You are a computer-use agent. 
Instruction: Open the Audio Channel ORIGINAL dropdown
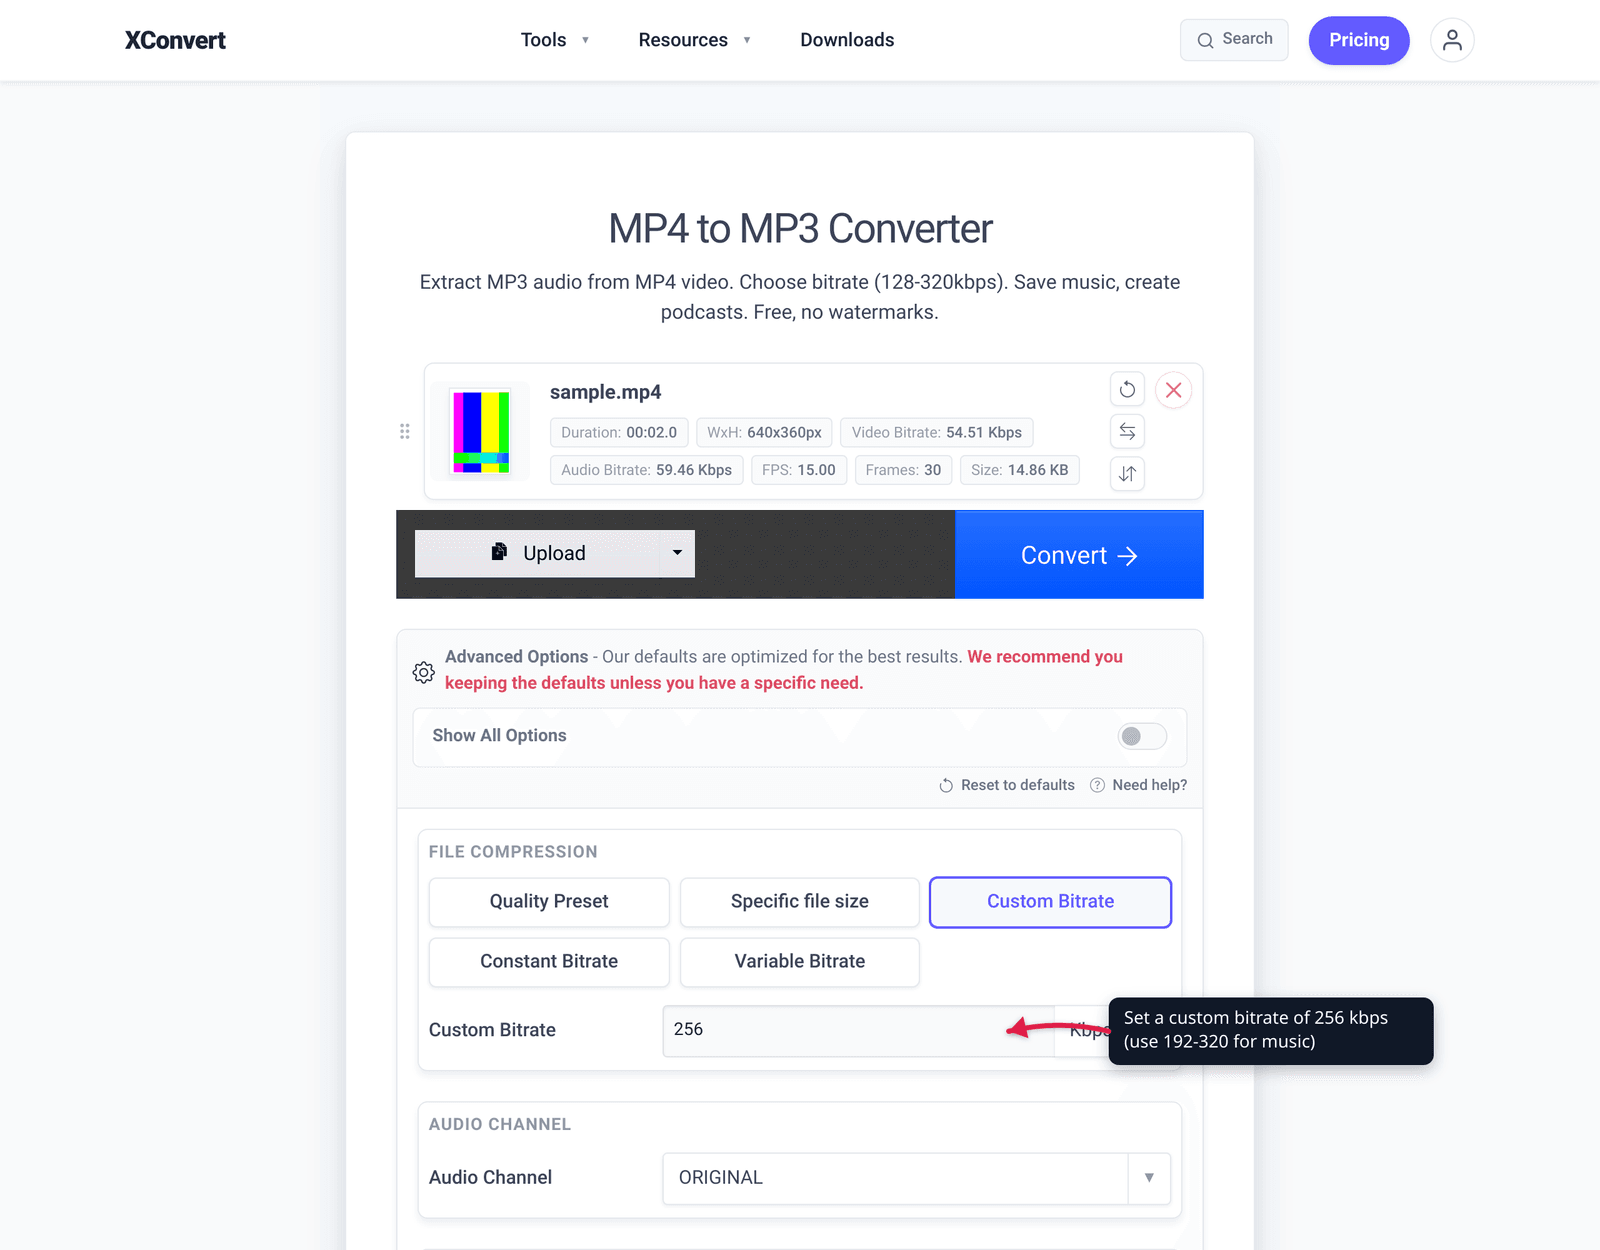916,1178
